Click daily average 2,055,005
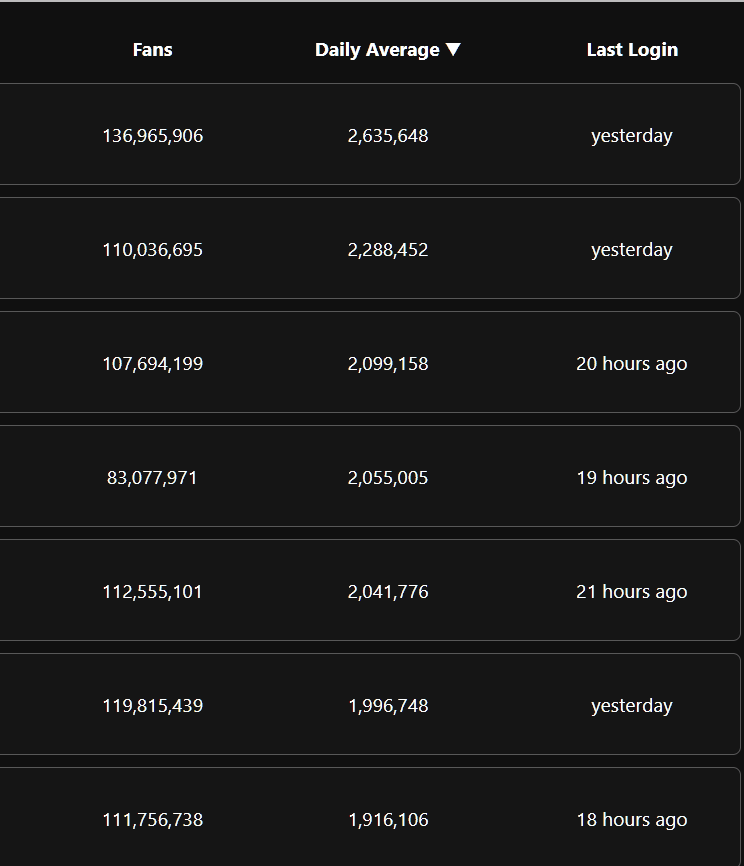 (388, 478)
